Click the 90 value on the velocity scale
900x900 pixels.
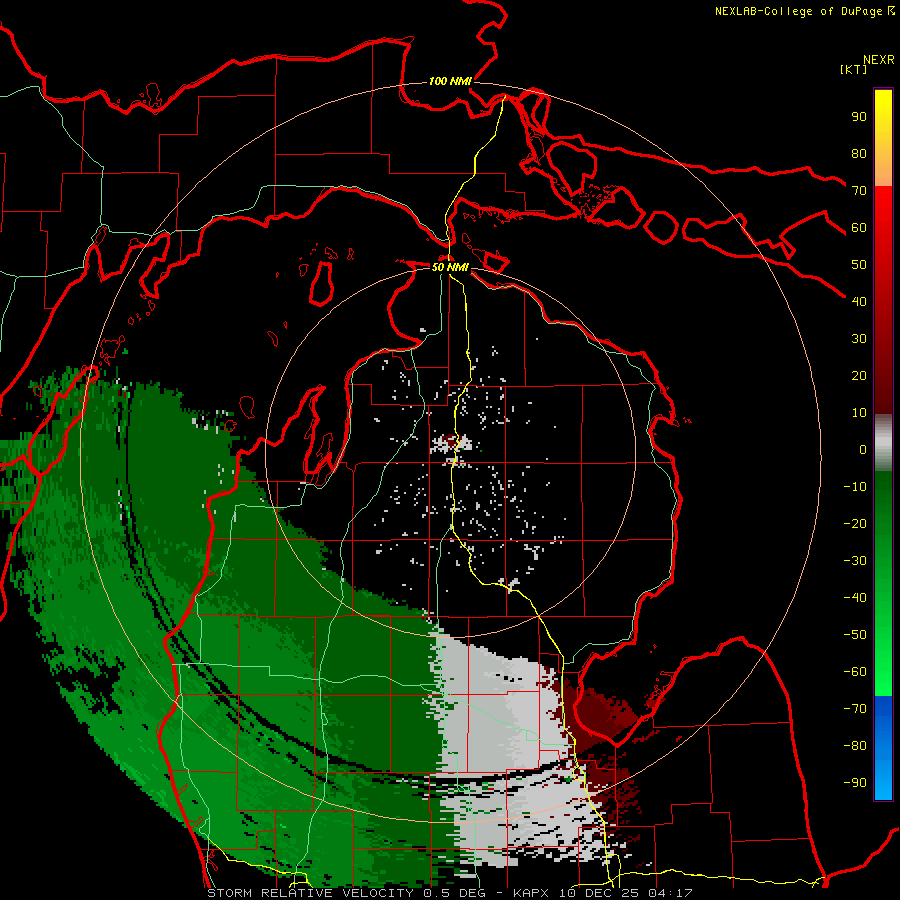coord(859,117)
